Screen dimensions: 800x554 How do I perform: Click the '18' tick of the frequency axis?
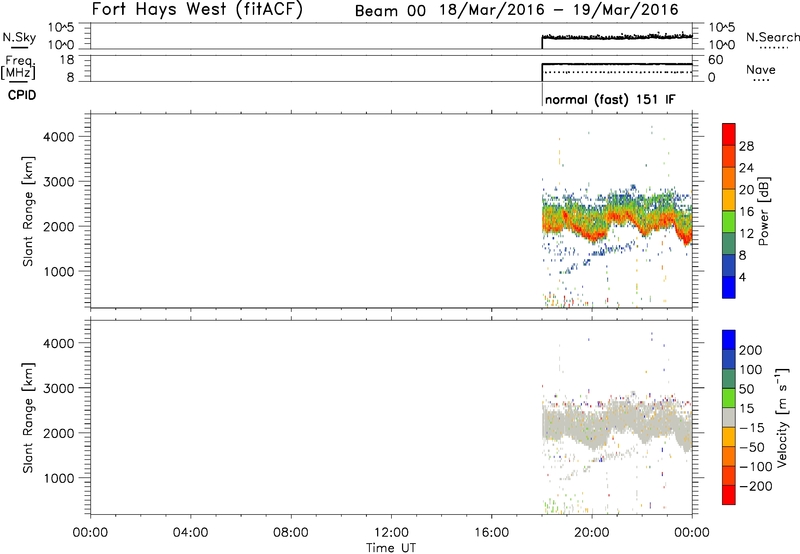pos(68,60)
